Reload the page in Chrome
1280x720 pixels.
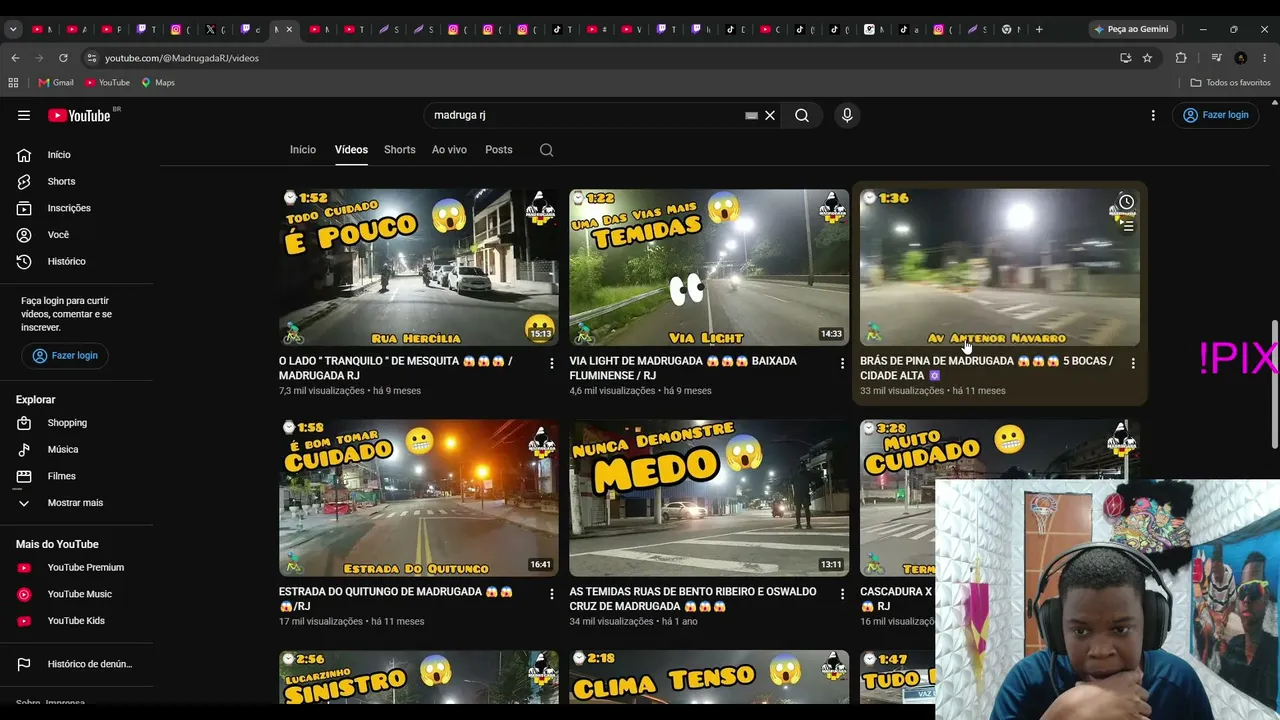point(63,58)
